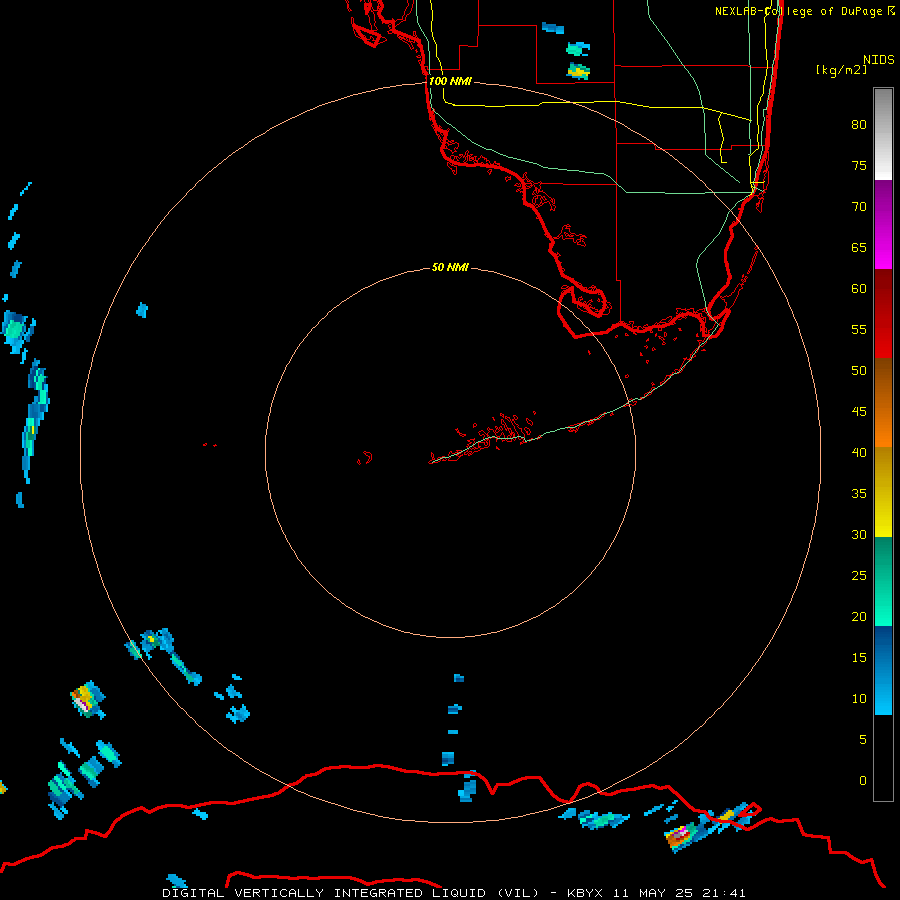900x900 pixels.
Task: Click the NIDS label above the scale
Action: click(879, 60)
